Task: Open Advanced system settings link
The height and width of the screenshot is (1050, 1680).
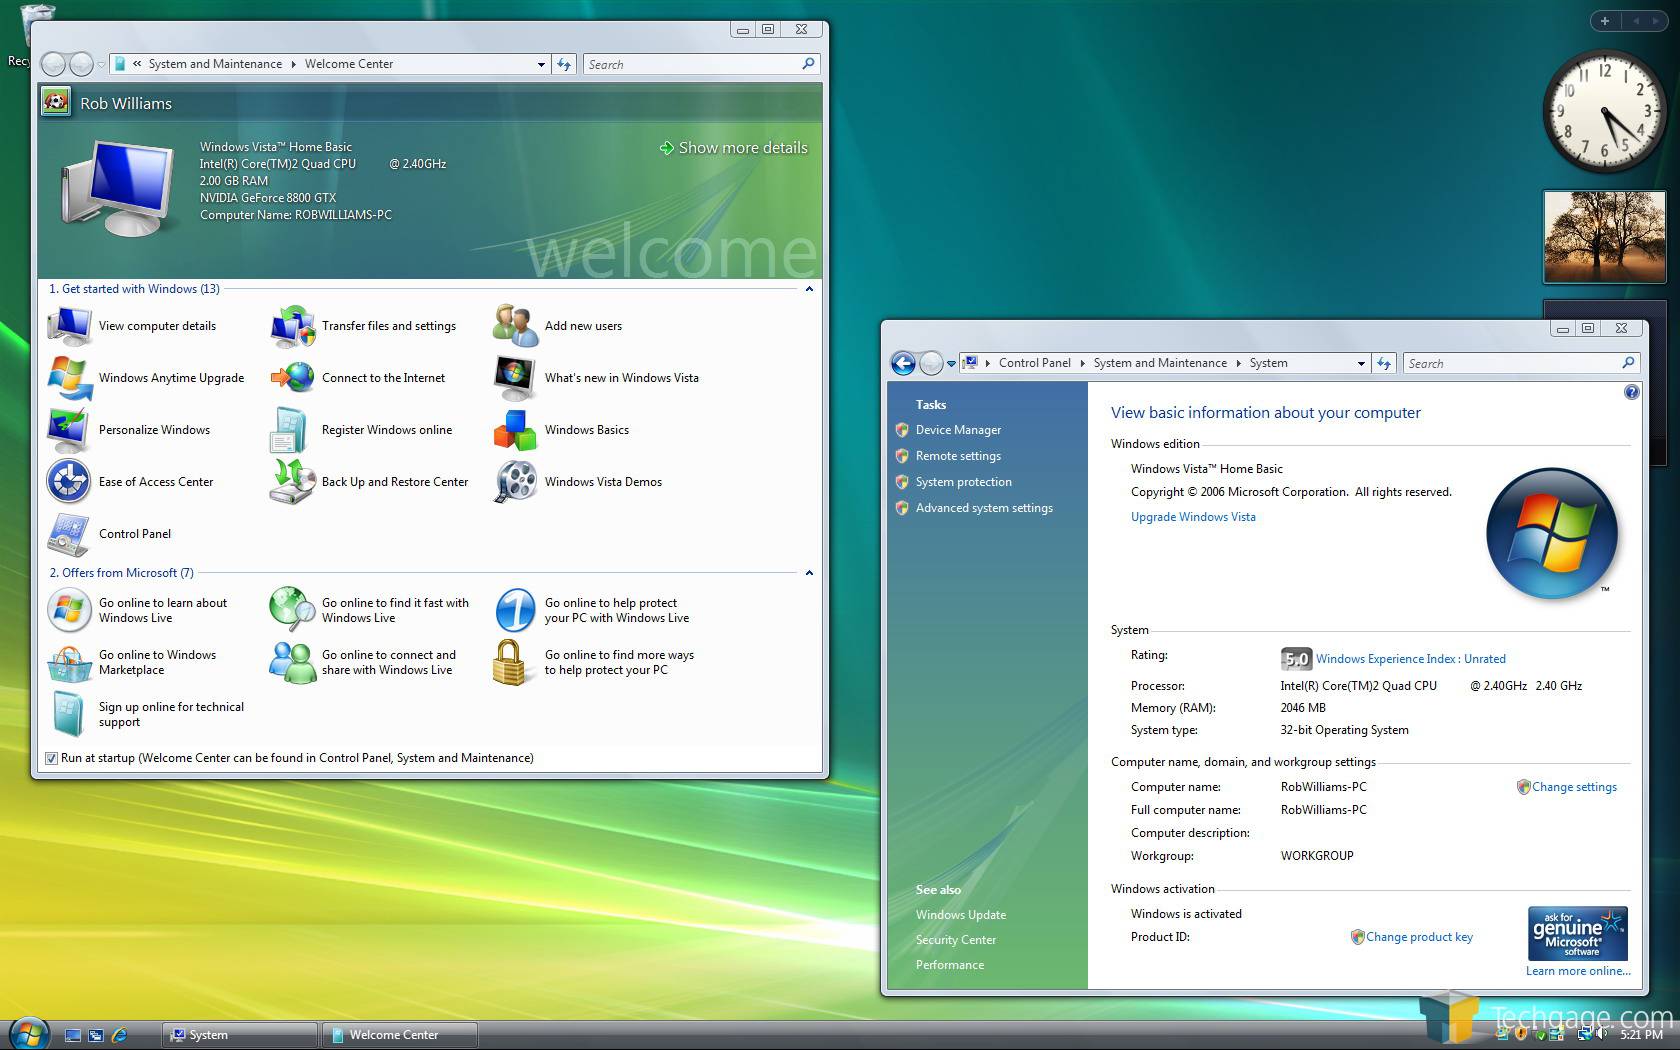Action: [984, 508]
